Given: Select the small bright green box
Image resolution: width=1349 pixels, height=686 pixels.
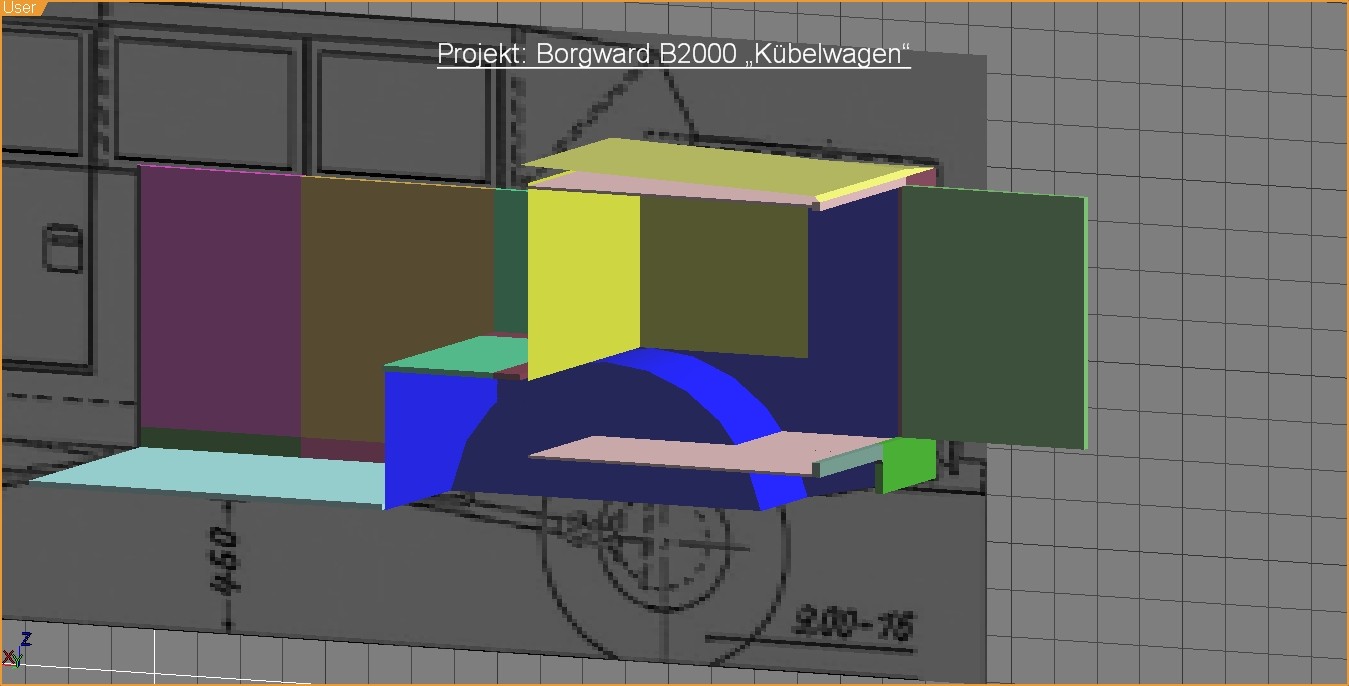Looking at the screenshot, I should pyautogui.click(x=908, y=464).
